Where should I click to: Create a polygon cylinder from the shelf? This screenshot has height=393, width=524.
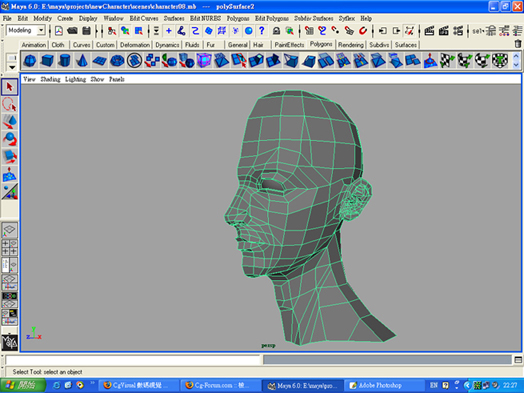[64, 61]
